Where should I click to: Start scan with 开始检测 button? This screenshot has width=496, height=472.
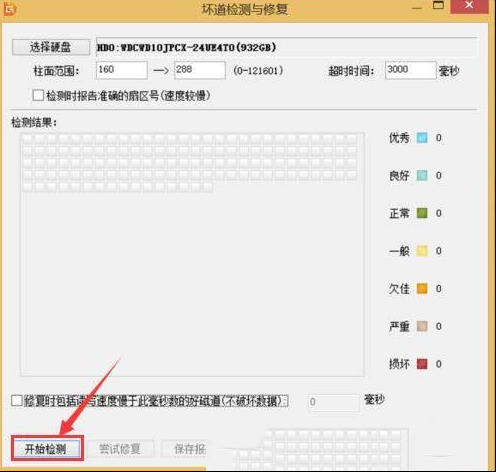[x=46, y=449]
